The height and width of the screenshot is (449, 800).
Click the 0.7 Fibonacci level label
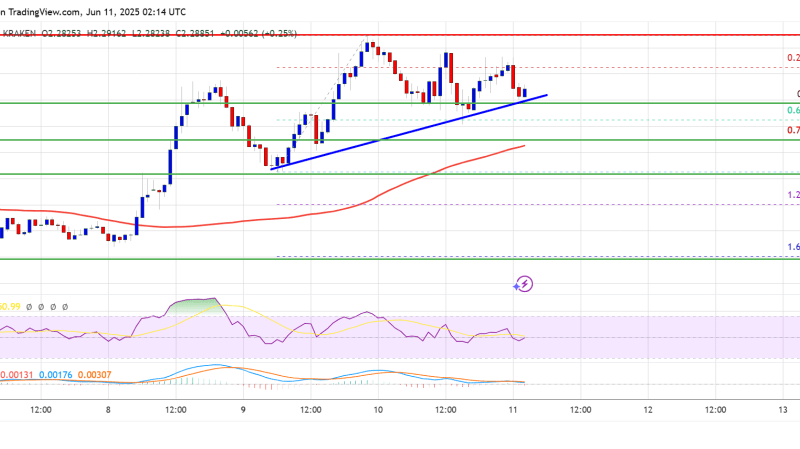(x=793, y=131)
